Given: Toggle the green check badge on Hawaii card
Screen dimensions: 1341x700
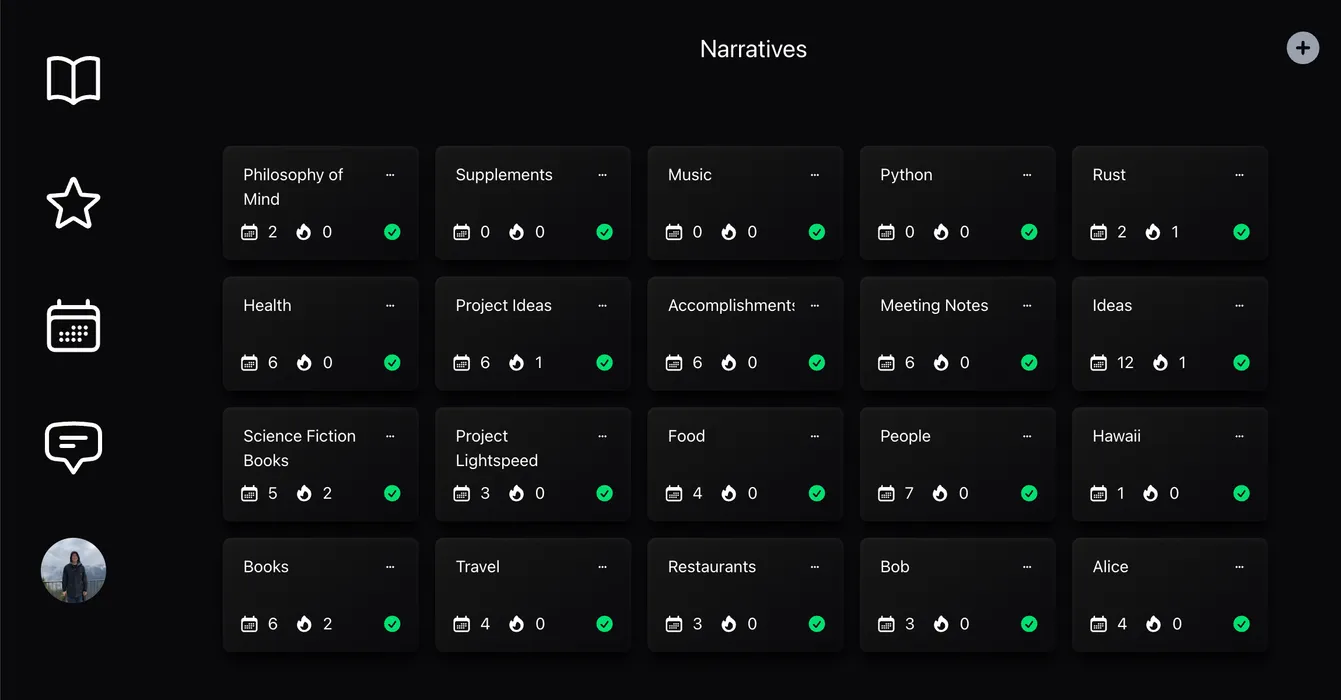Looking at the screenshot, I should coord(1241,492).
